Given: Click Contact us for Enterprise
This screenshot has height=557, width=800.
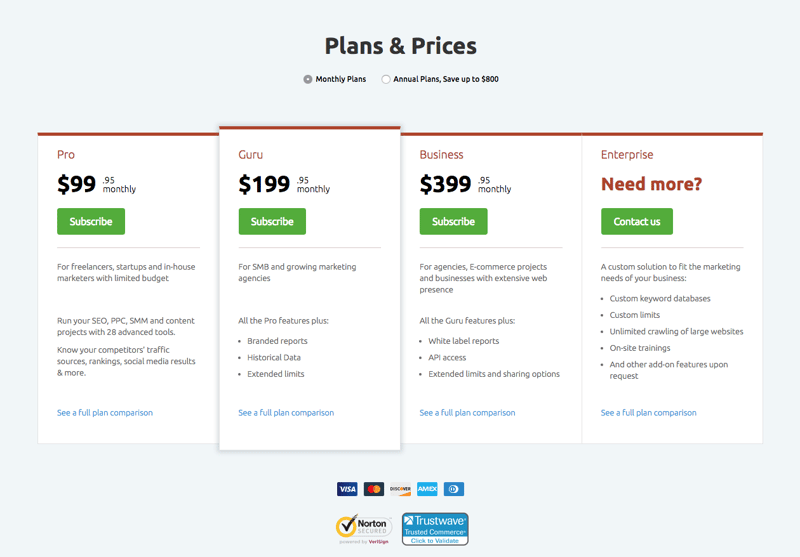Looking at the screenshot, I should point(637,221).
